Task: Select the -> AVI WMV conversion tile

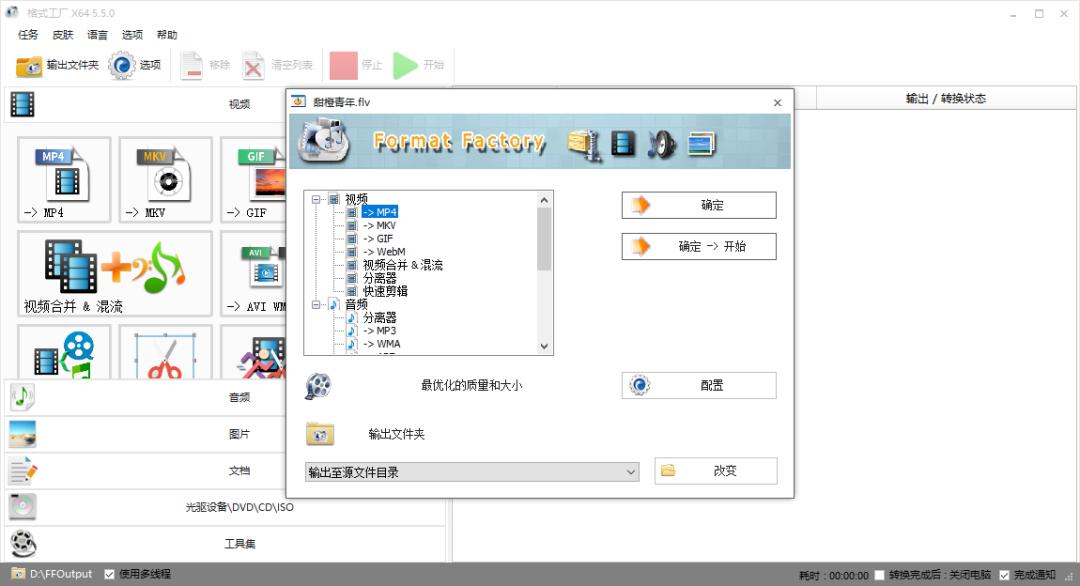Action: point(253,274)
